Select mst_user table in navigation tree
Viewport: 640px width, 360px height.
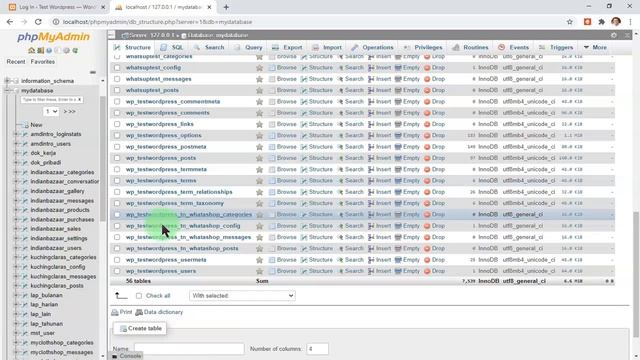42,333
